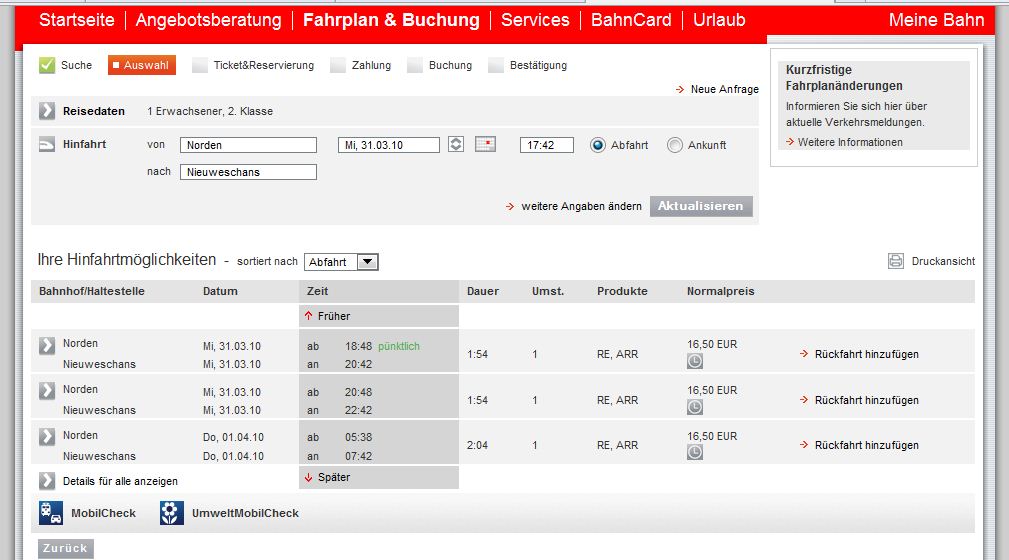The width and height of the screenshot is (1009, 560).
Task: Click the Druckansicht printer icon
Action: point(896,261)
